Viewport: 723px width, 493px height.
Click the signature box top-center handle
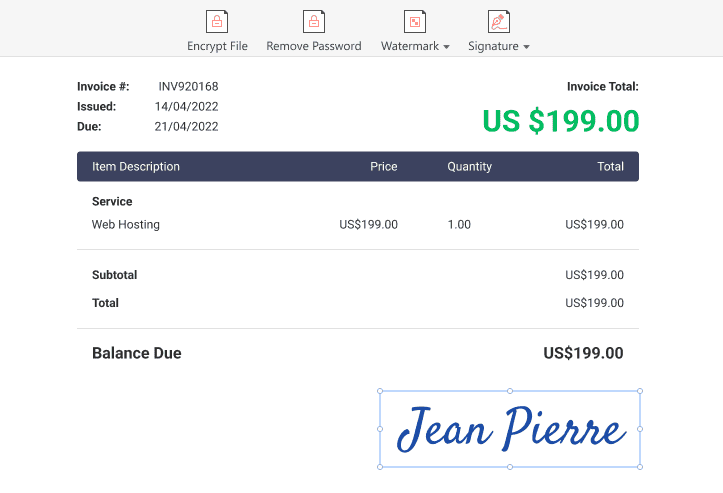(x=510, y=391)
